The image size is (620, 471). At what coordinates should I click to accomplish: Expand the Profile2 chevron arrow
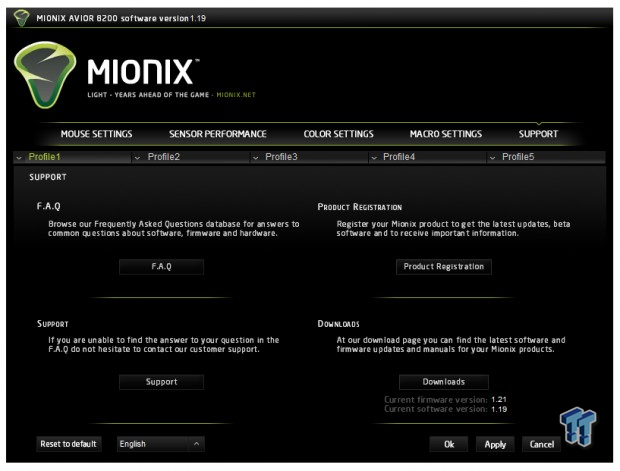(x=137, y=158)
